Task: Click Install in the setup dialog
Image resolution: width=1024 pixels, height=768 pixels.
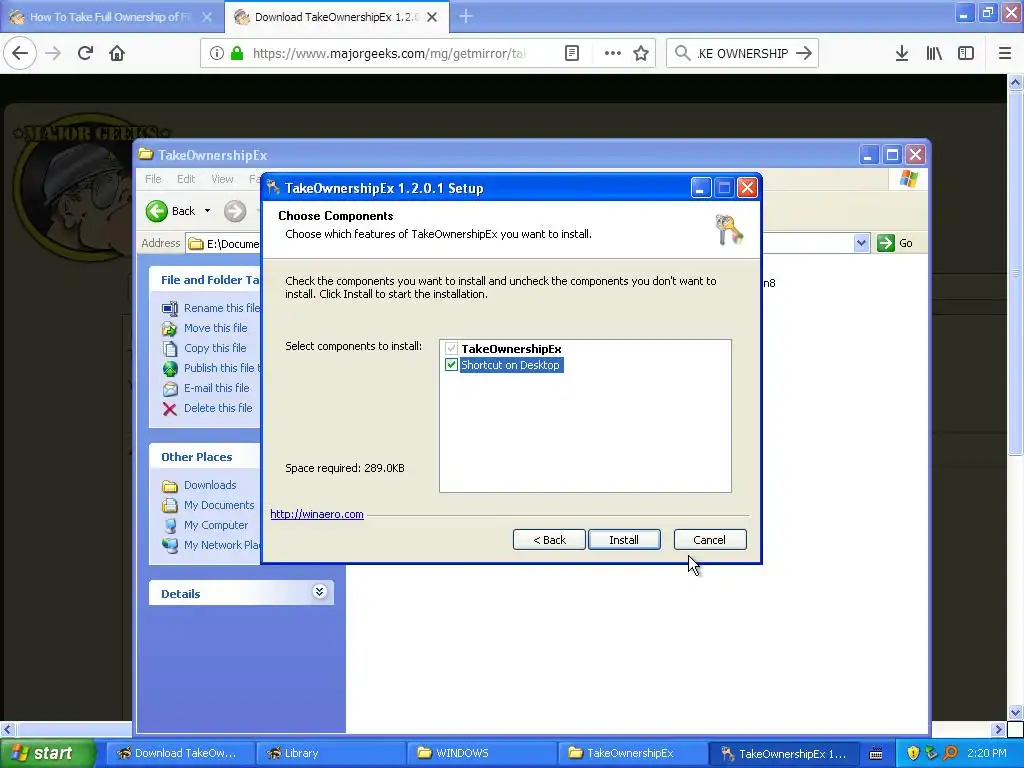Action: click(624, 539)
